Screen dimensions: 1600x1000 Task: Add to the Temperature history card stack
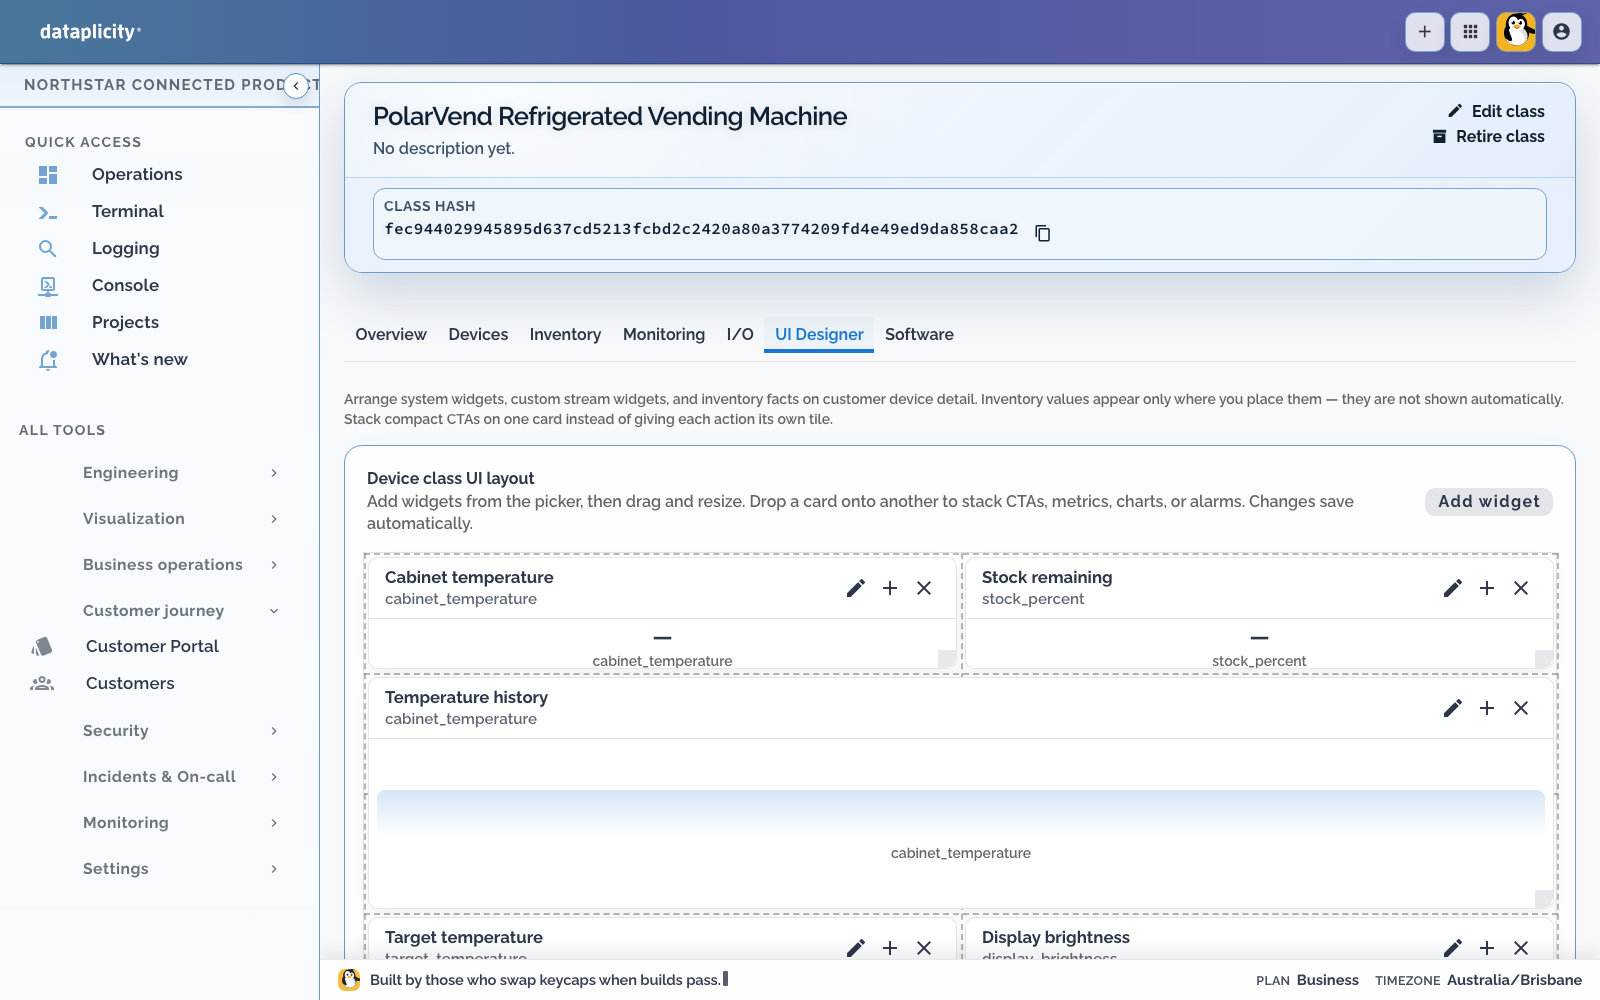pos(1487,708)
